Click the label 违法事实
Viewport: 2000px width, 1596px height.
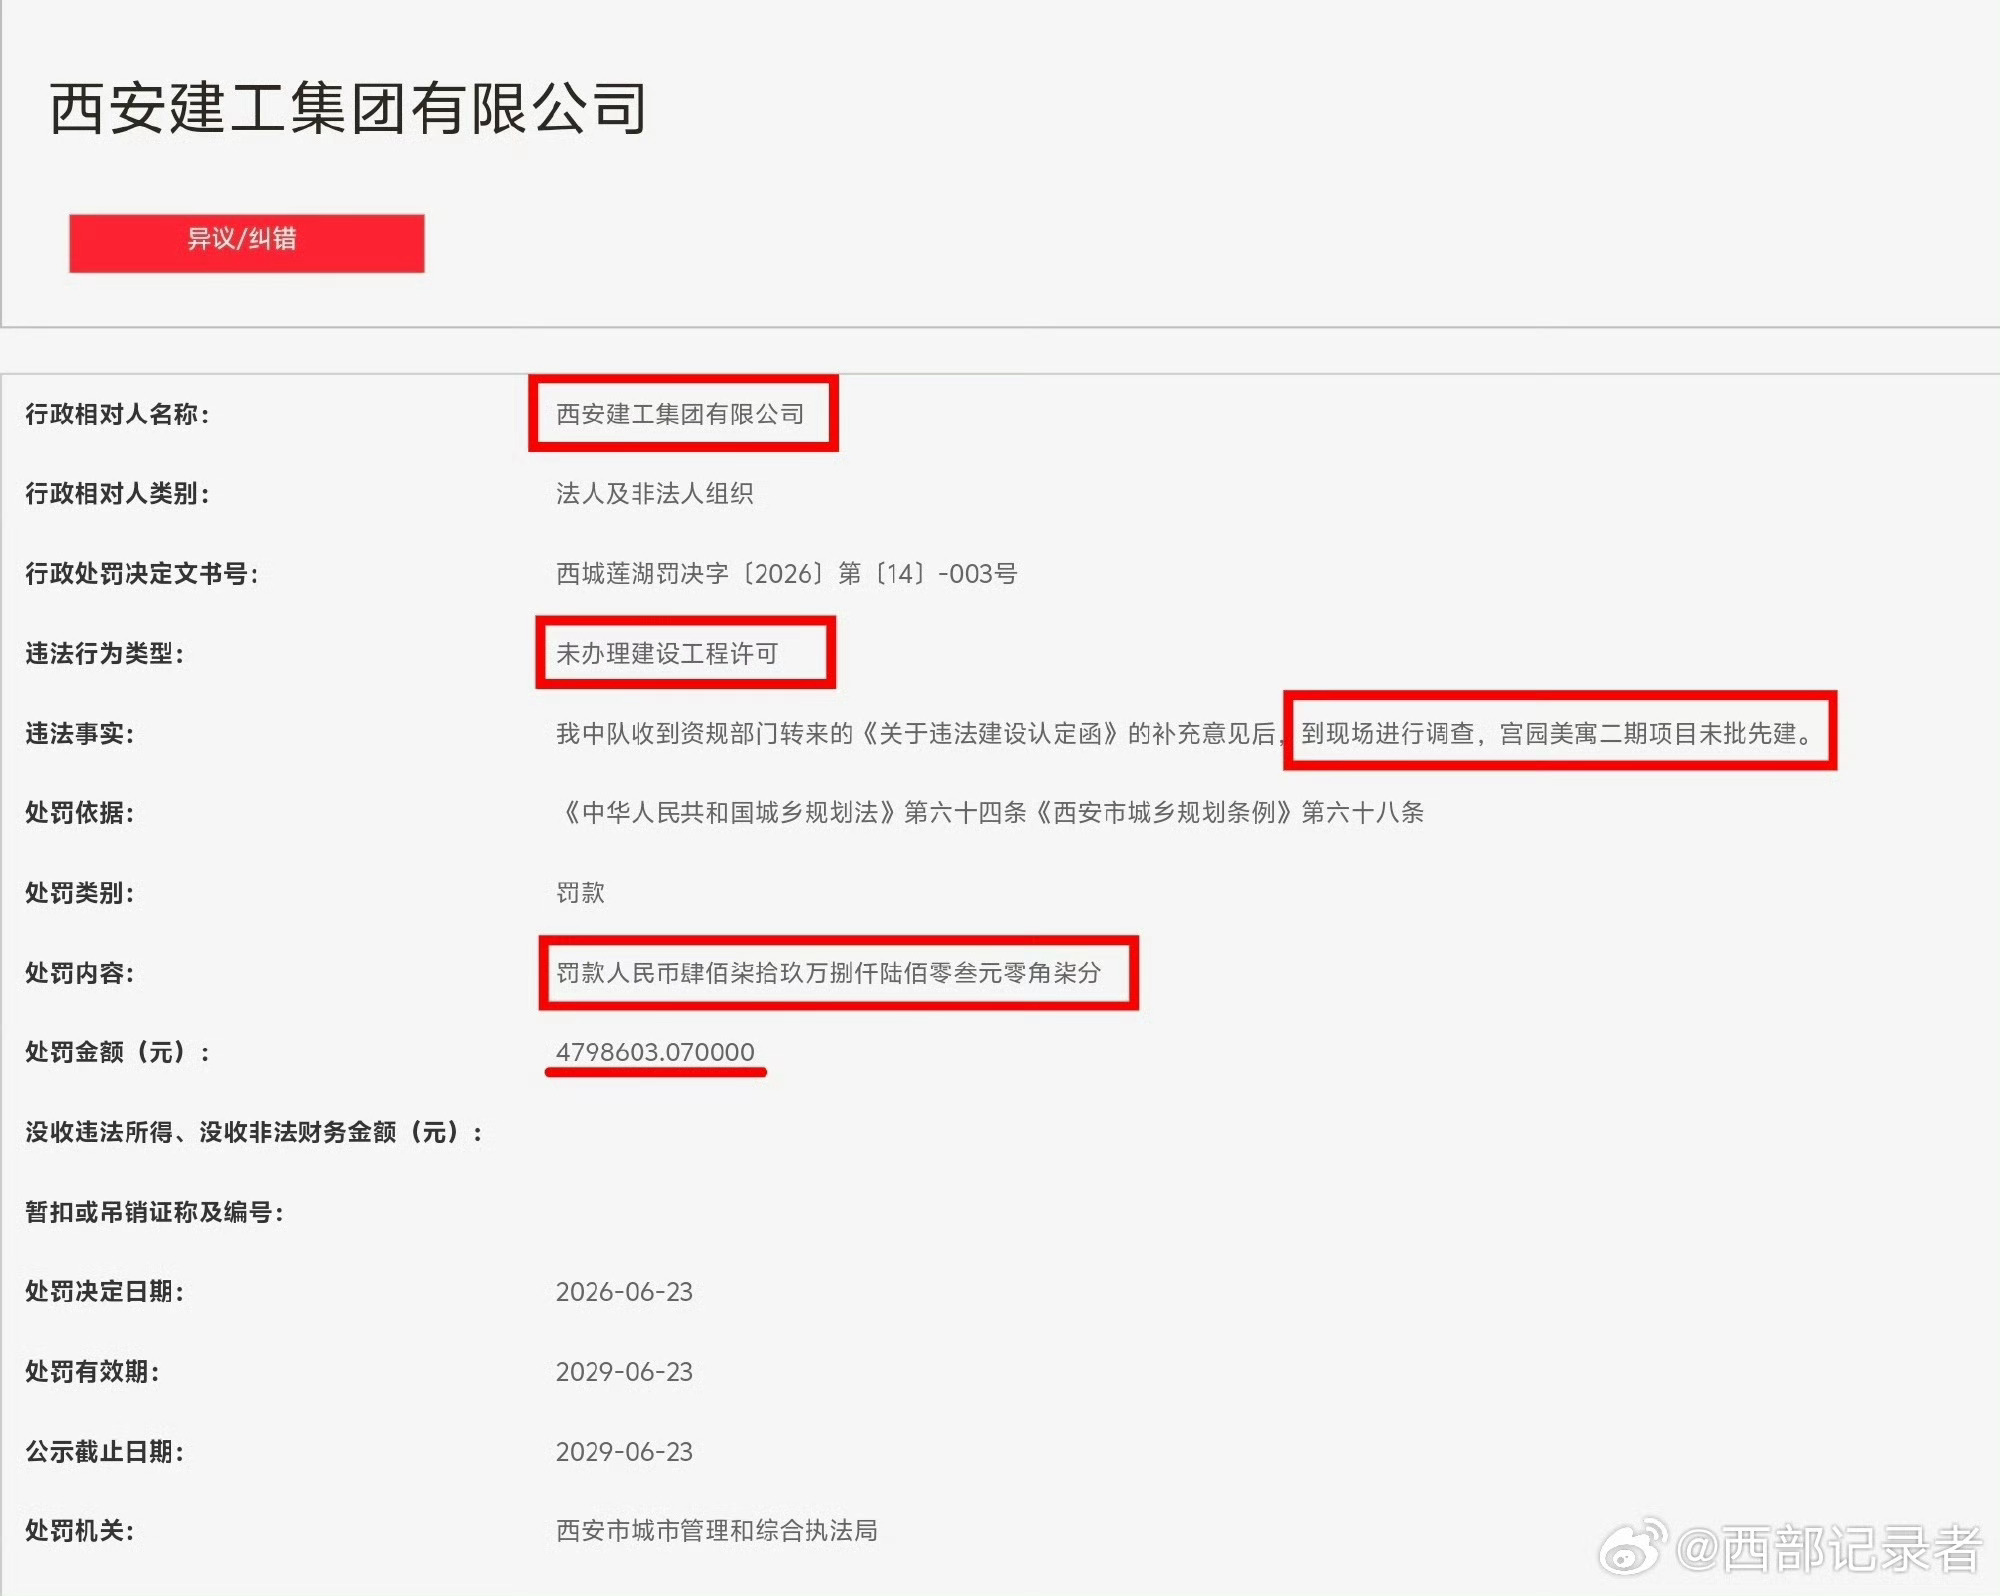80,733
